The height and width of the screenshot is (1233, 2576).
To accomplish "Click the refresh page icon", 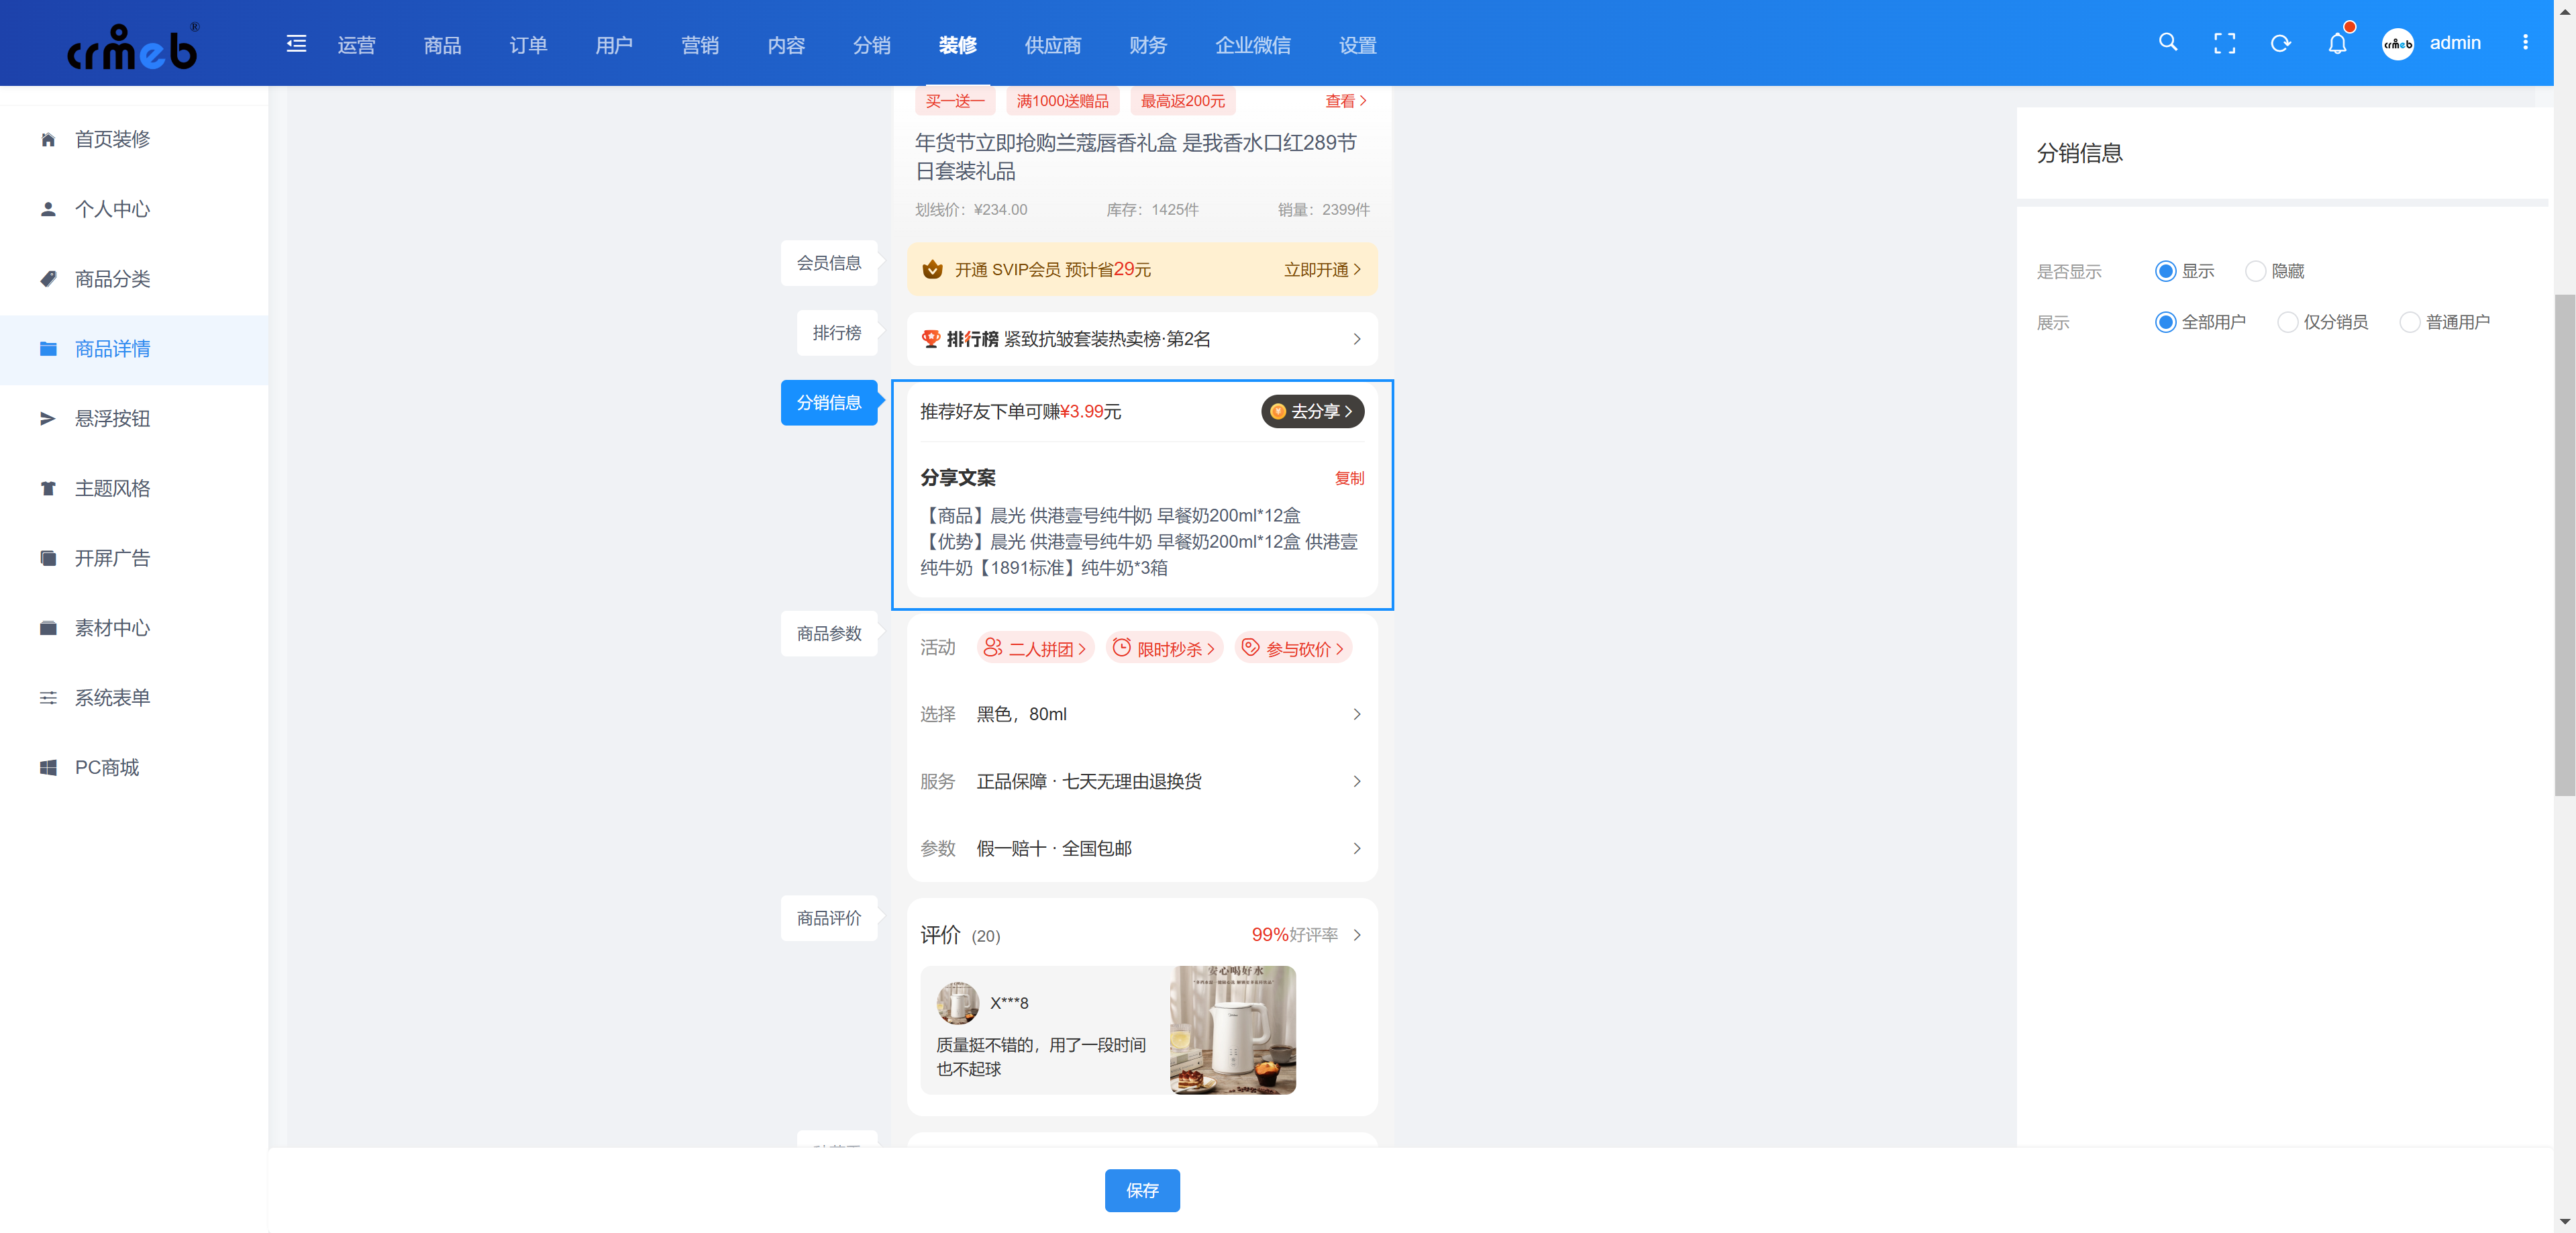I will pyautogui.click(x=2280, y=43).
